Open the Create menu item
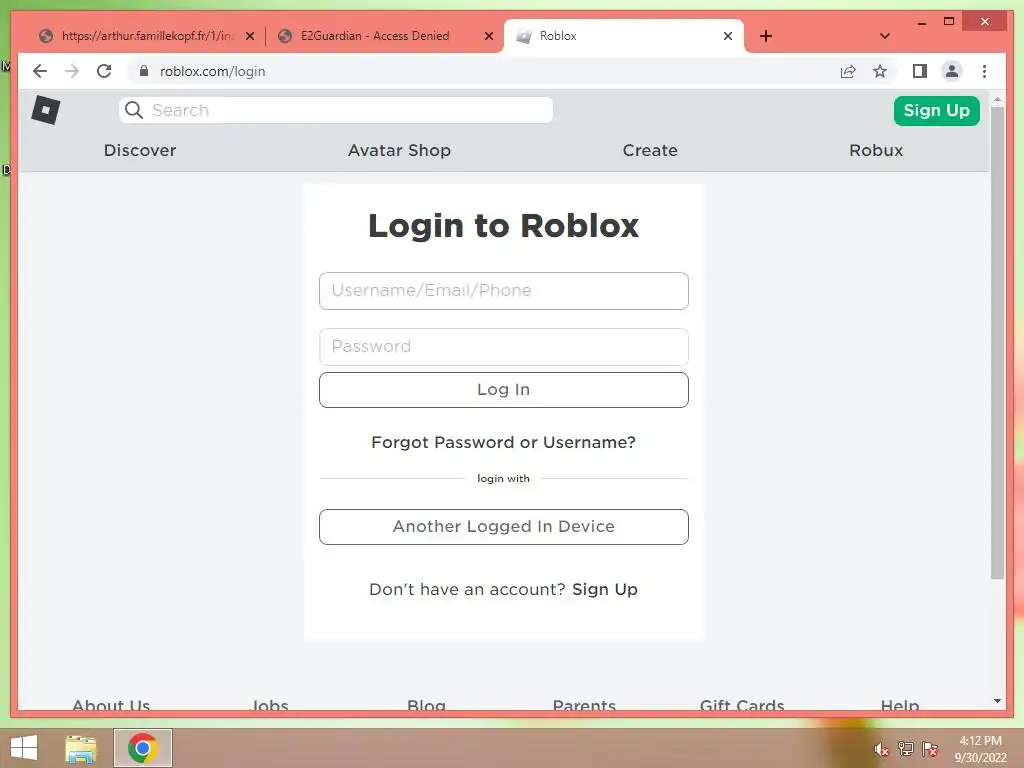This screenshot has height=768, width=1024. pos(650,150)
